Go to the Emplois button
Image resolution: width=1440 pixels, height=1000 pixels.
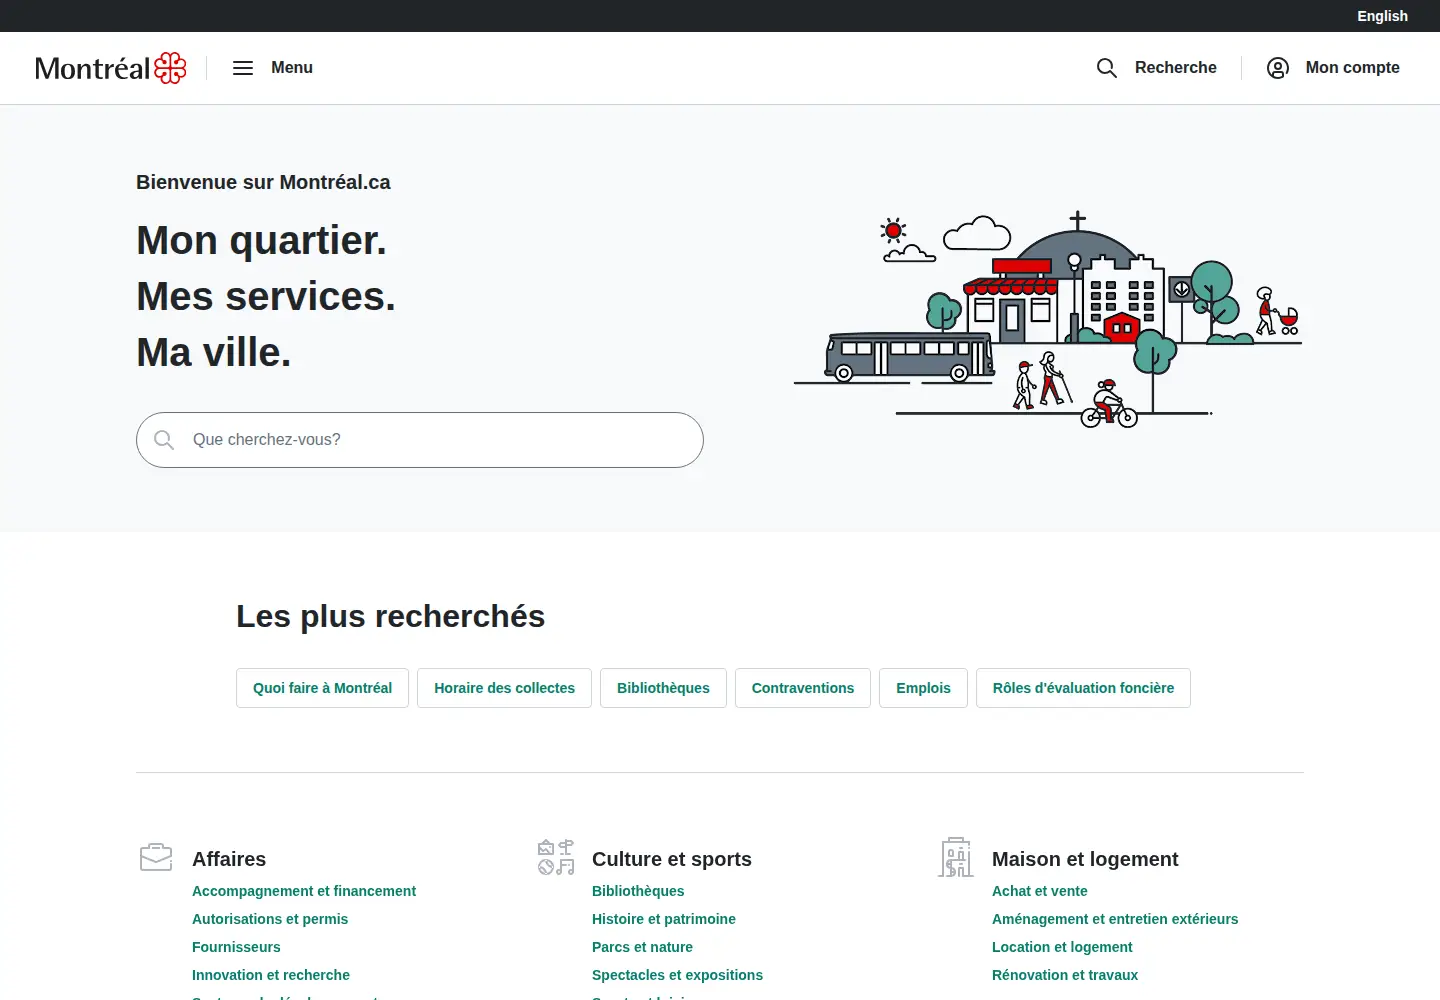point(923,688)
